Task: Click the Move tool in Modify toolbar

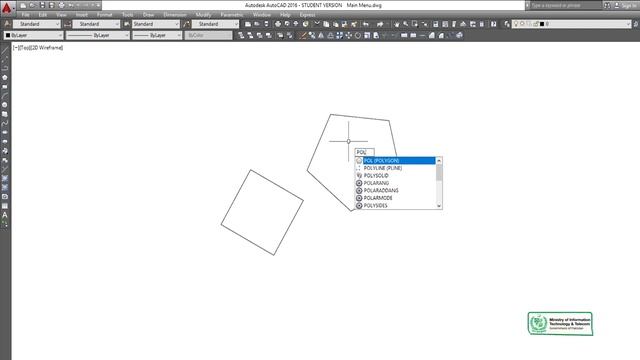Action: [349, 36]
